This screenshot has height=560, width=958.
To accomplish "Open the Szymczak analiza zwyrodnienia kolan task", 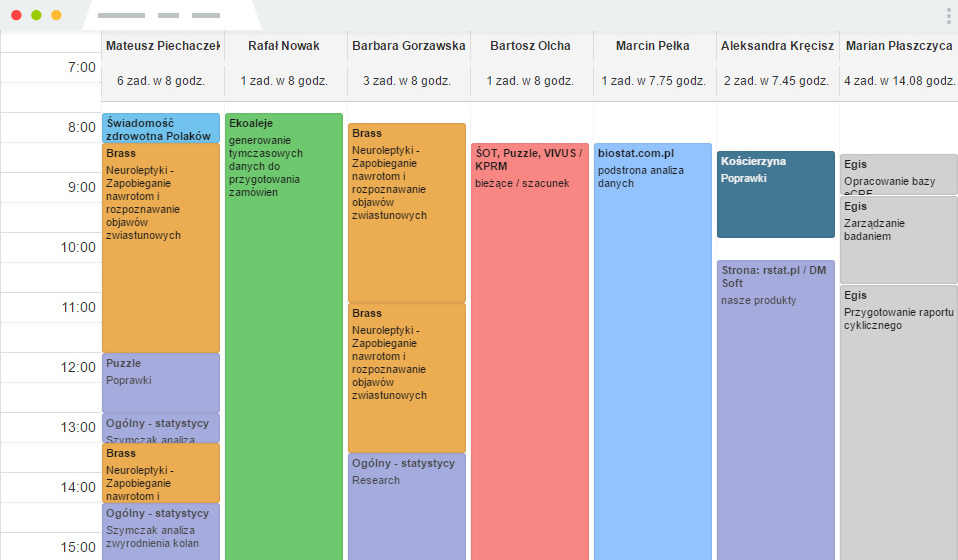I will 161,531.
